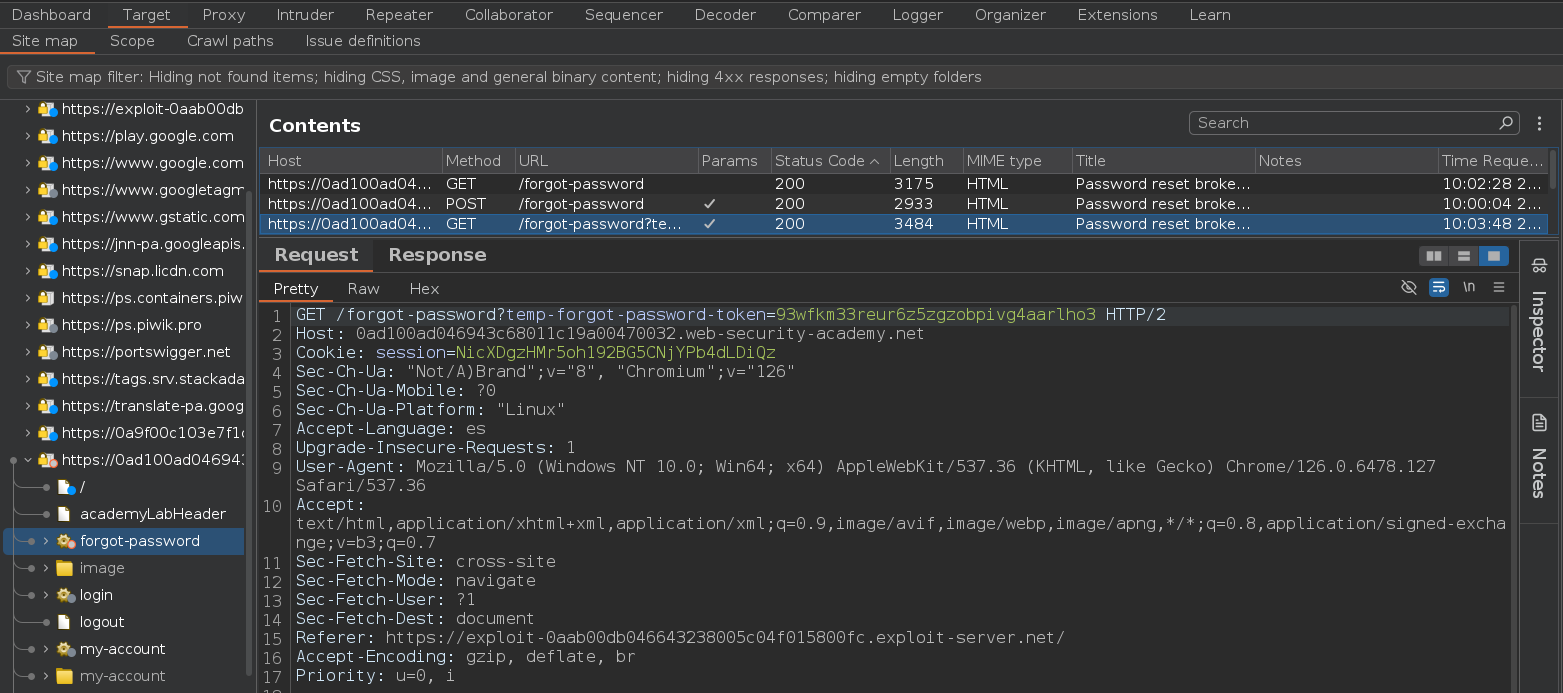Viewport: 1563px width, 693px height.
Task: Open the Site map filter funnel icon
Action: point(23,77)
